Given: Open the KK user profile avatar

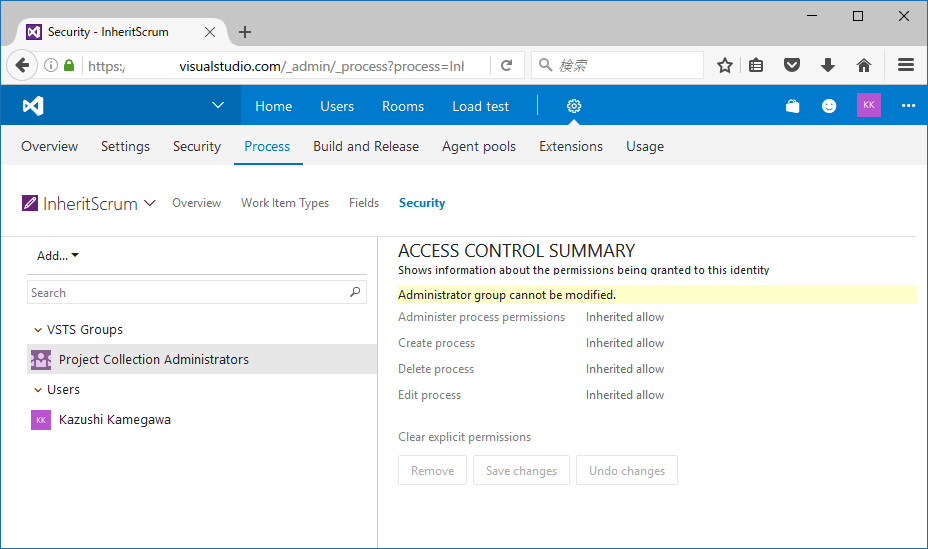Looking at the screenshot, I should pyautogui.click(x=868, y=105).
